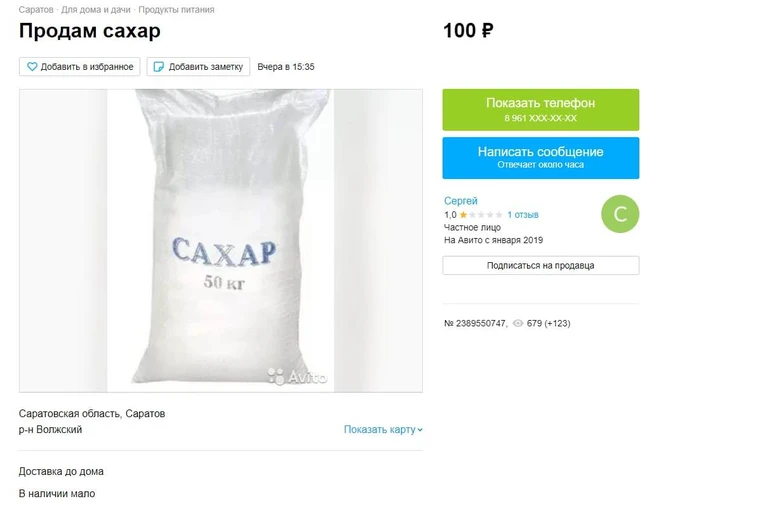Open the Для дома и дачи breadcrumb
Viewport: 767px width, 513px height.
(95, 9)
